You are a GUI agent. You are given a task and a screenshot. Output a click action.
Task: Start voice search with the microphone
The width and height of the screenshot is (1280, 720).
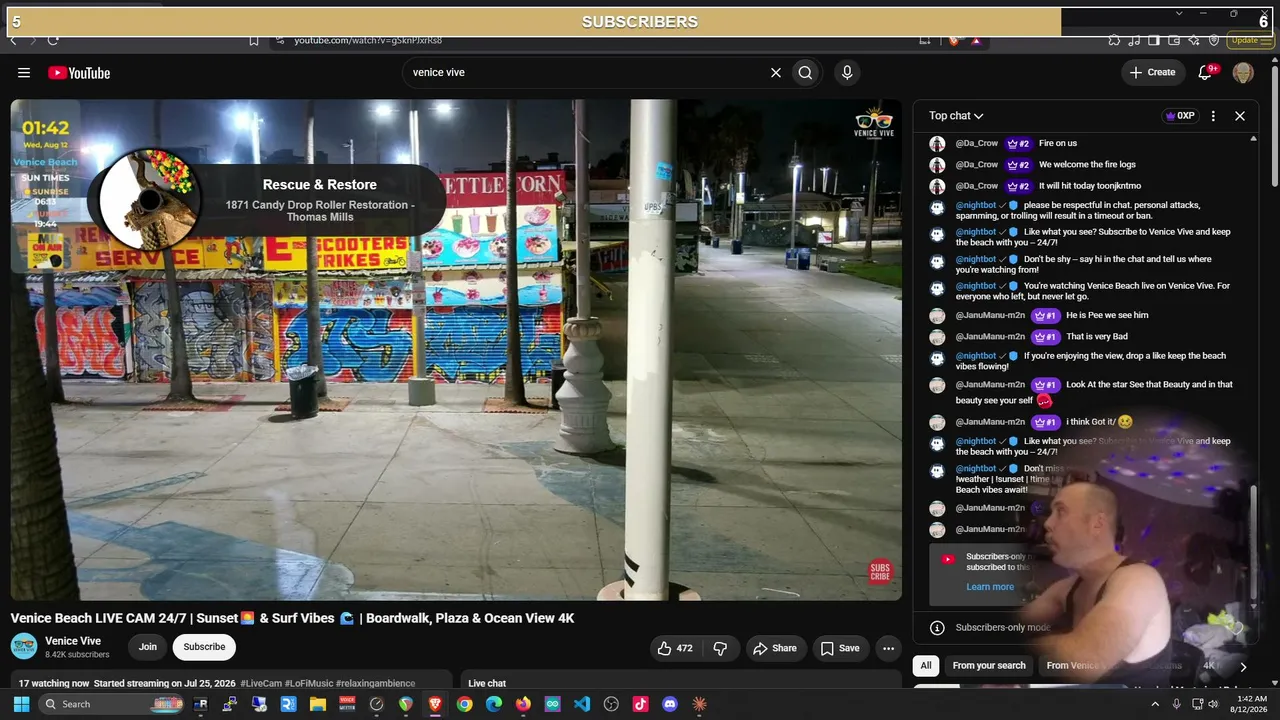847,72
